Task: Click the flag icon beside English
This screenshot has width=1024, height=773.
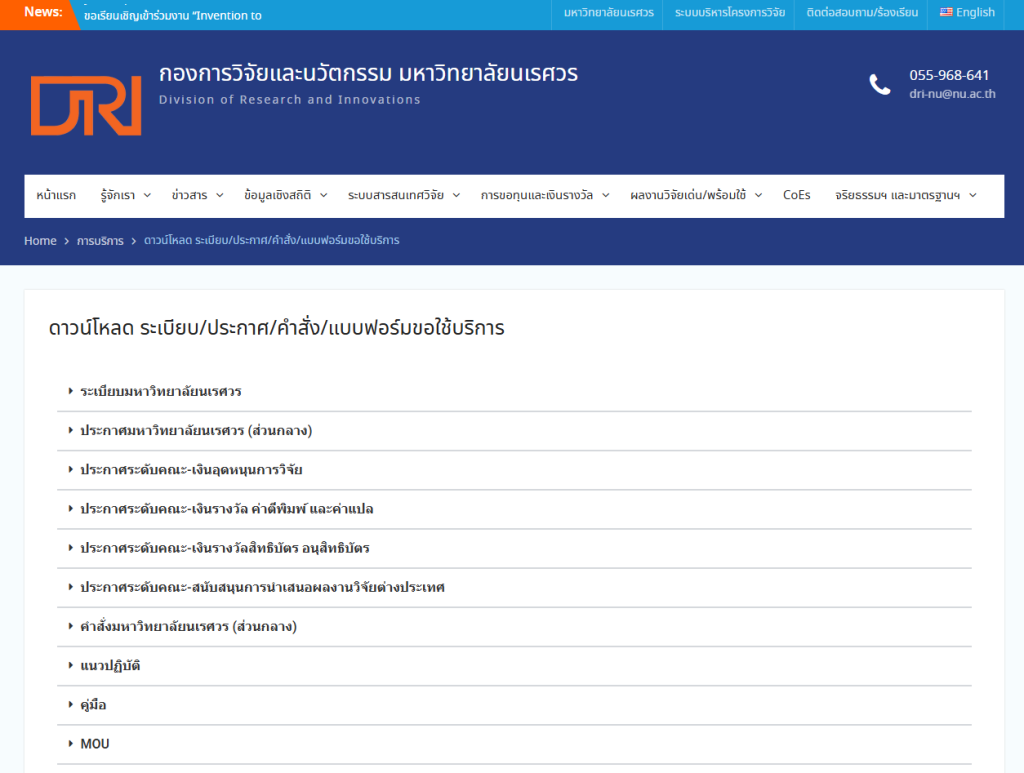Action: 945,13
